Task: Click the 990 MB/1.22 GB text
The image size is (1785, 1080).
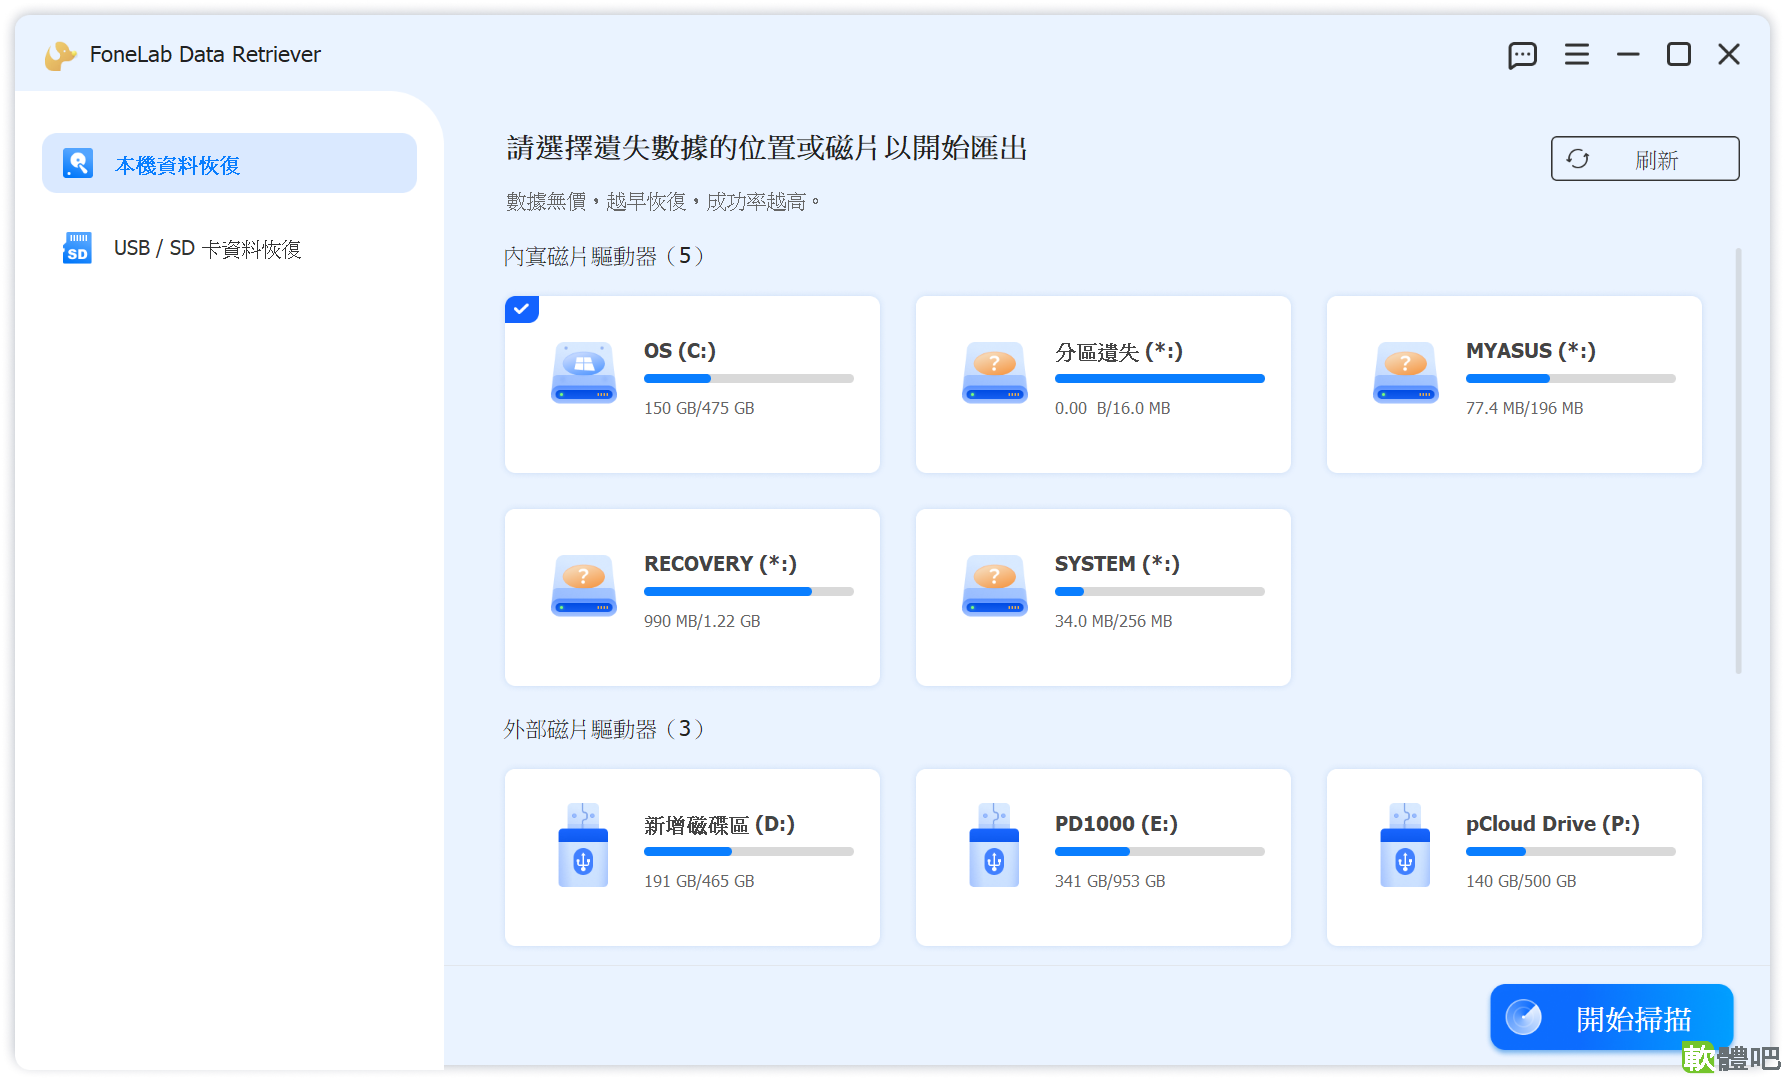Action: (702, 621)
